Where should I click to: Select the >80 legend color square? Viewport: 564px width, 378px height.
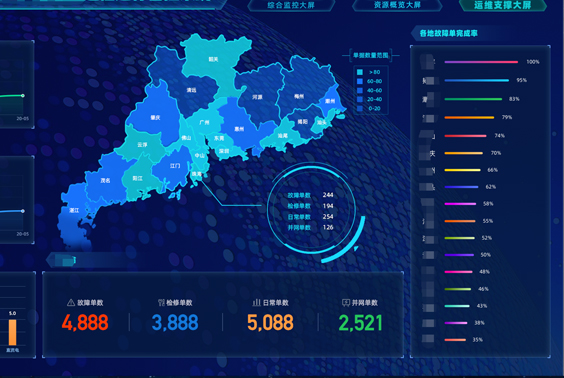[x=360, y=72]
